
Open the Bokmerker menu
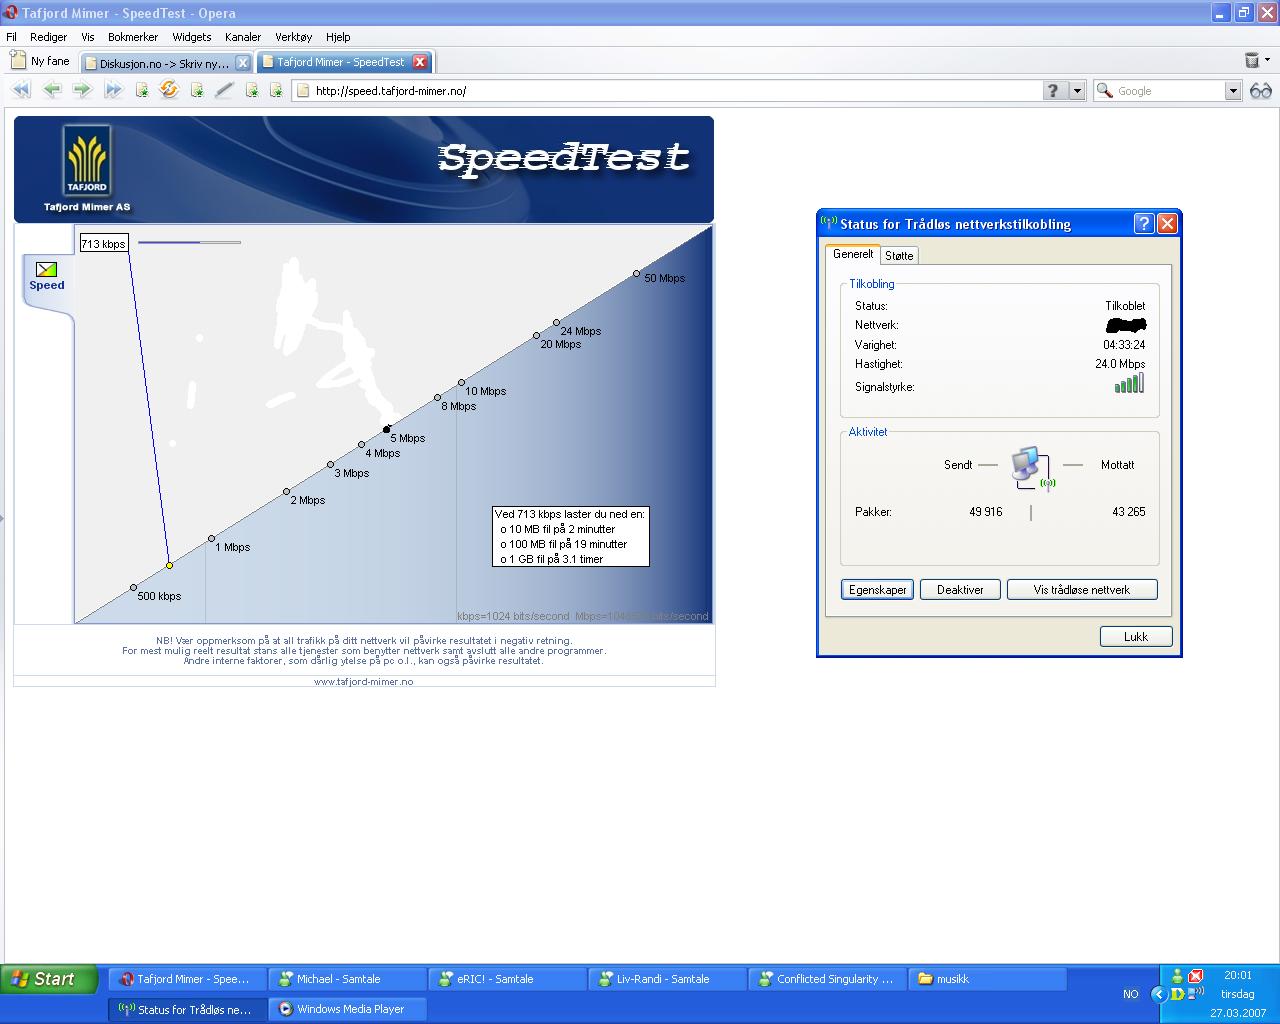133,37
